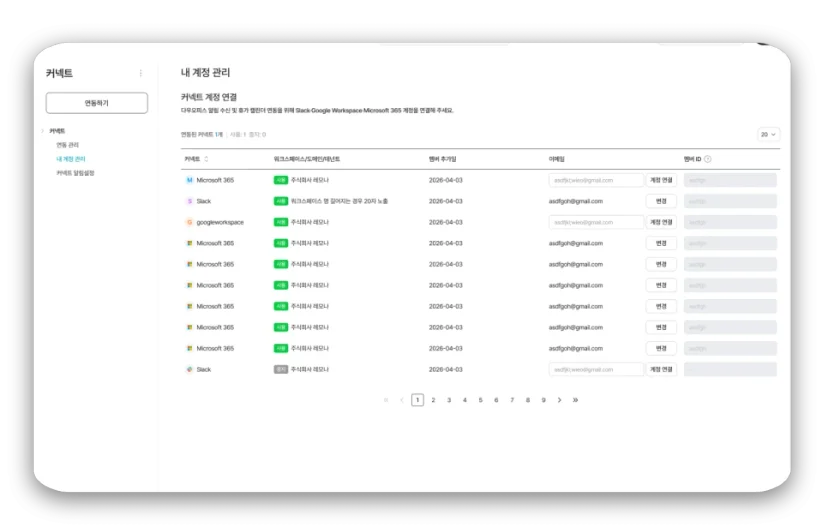Focus the email field in gray-badge Slack row
The width and height of the screenshot is (828, 528).
[x=596, y=370]
